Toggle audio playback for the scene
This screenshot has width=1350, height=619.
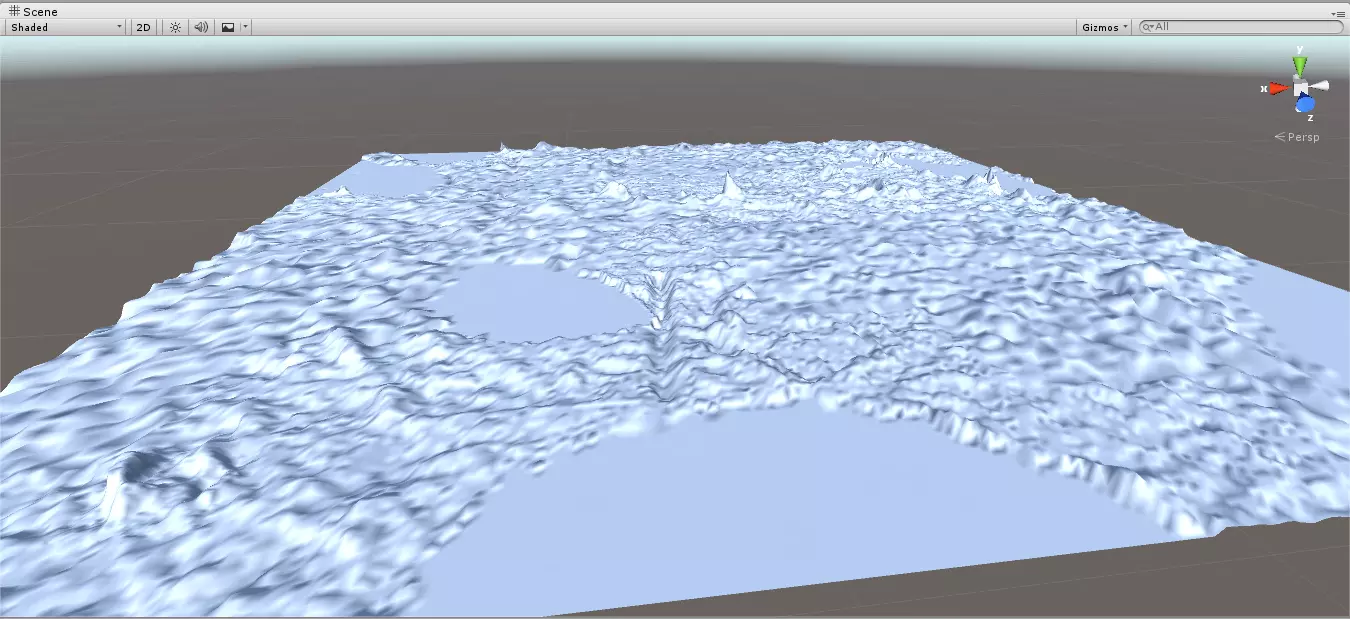pyautogui.click(x=200, y=27)
